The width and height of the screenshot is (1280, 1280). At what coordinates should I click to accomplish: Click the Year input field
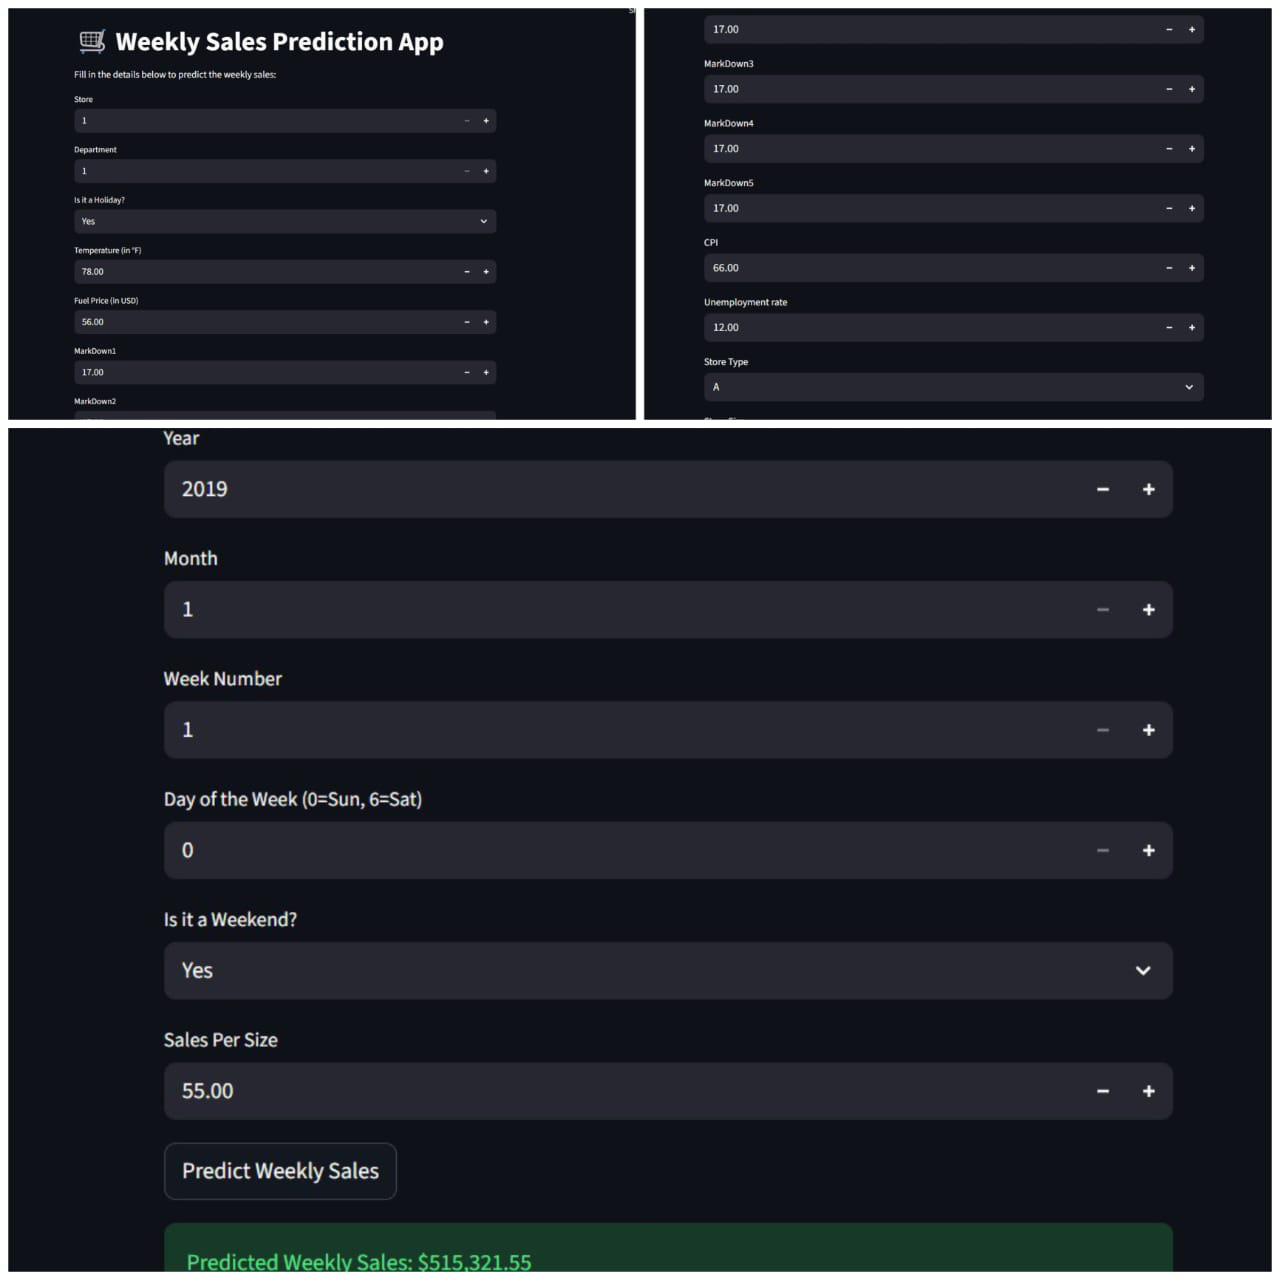tap(620, 489)
